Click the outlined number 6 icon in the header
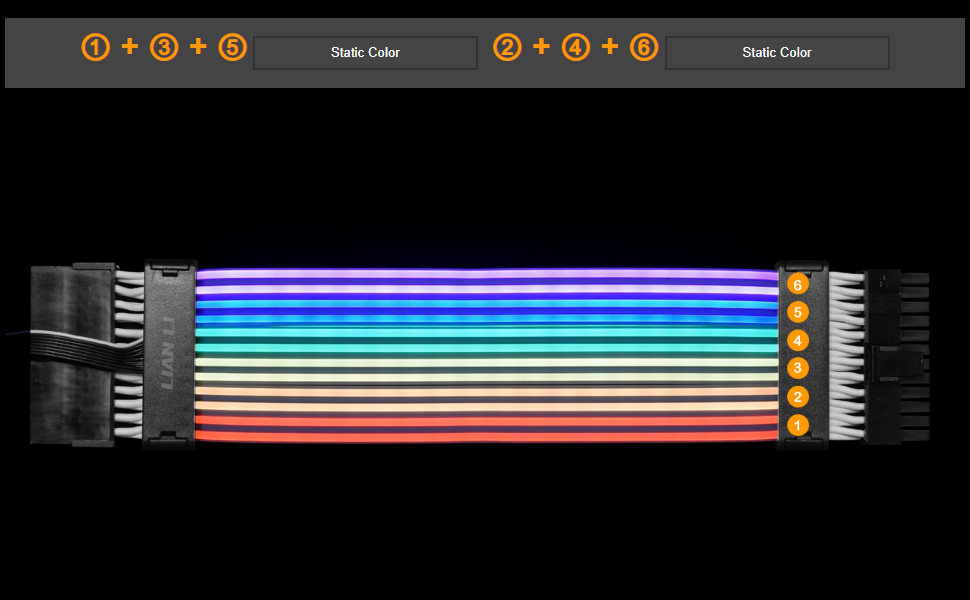 coord(644,48)
